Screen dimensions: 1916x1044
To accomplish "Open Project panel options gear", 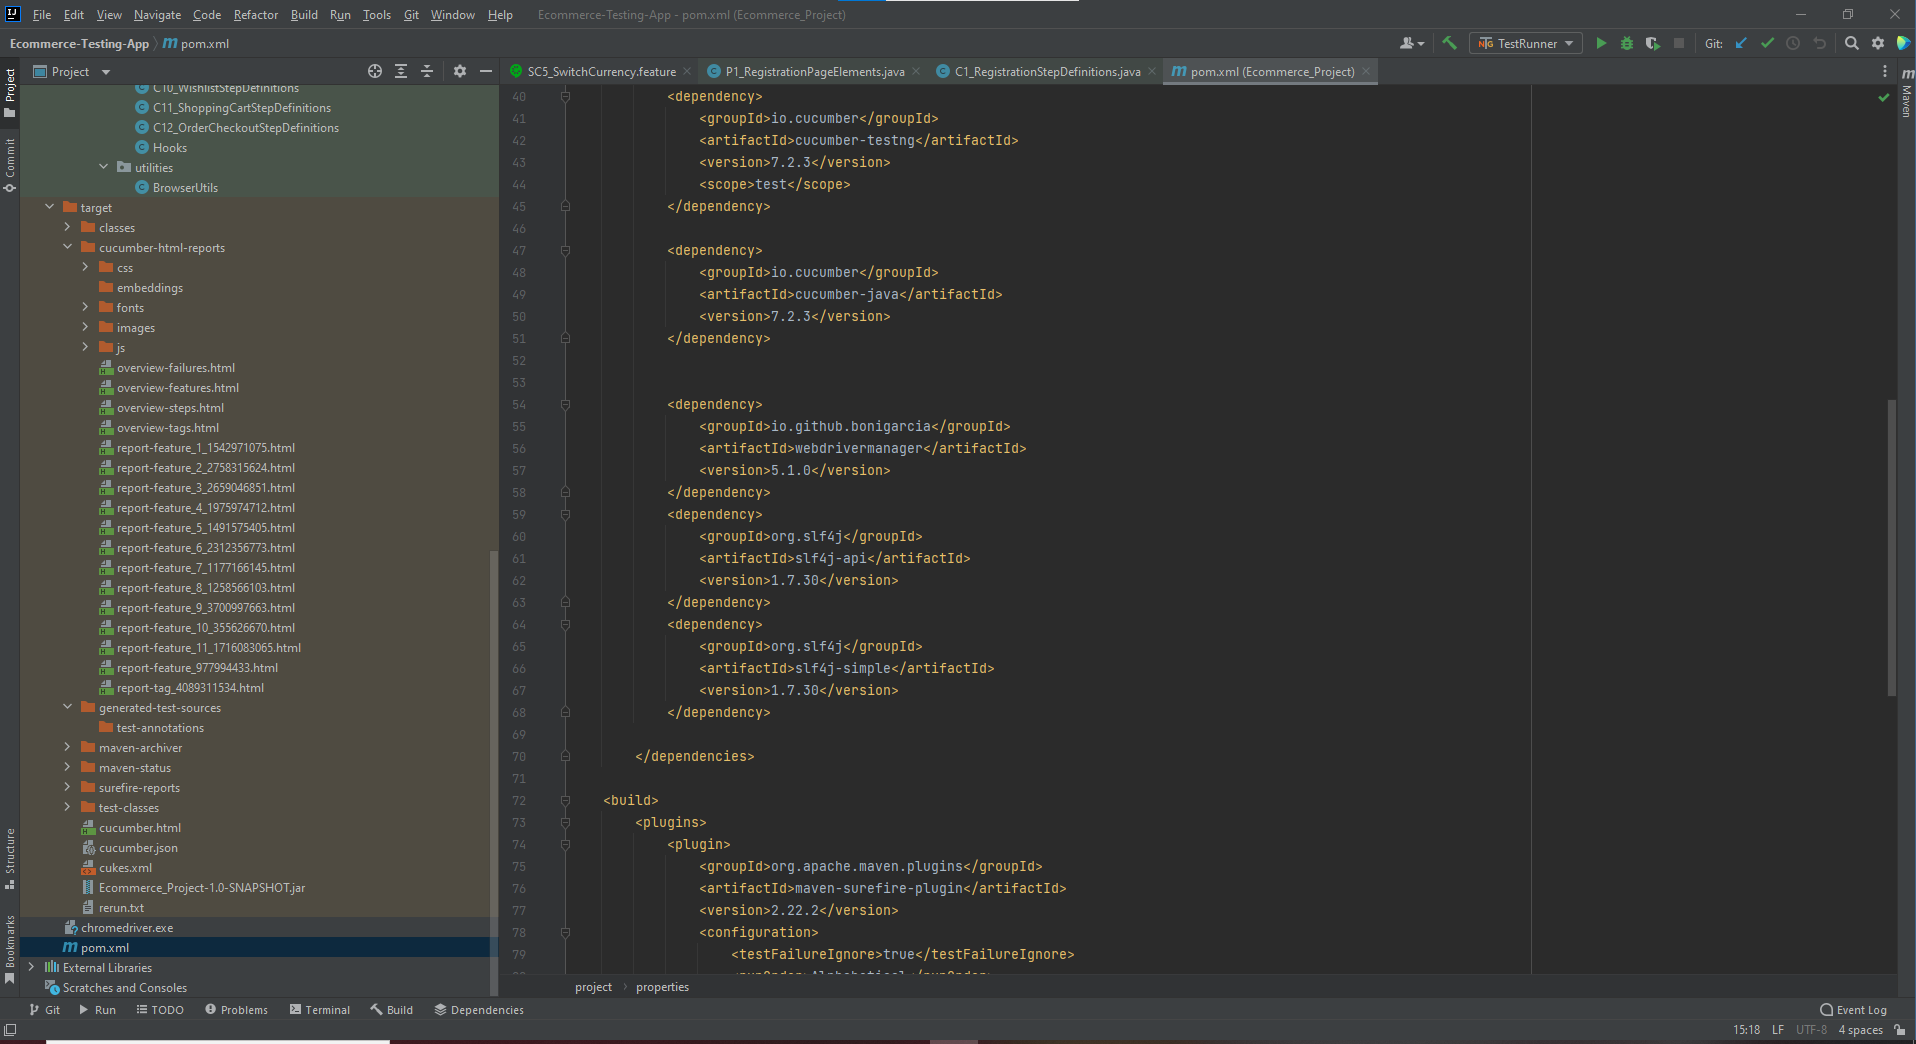I will 460,71.
